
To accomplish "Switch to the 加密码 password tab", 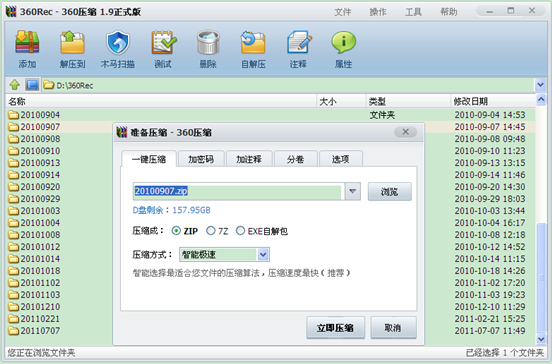I will click(x=201, y=159).
